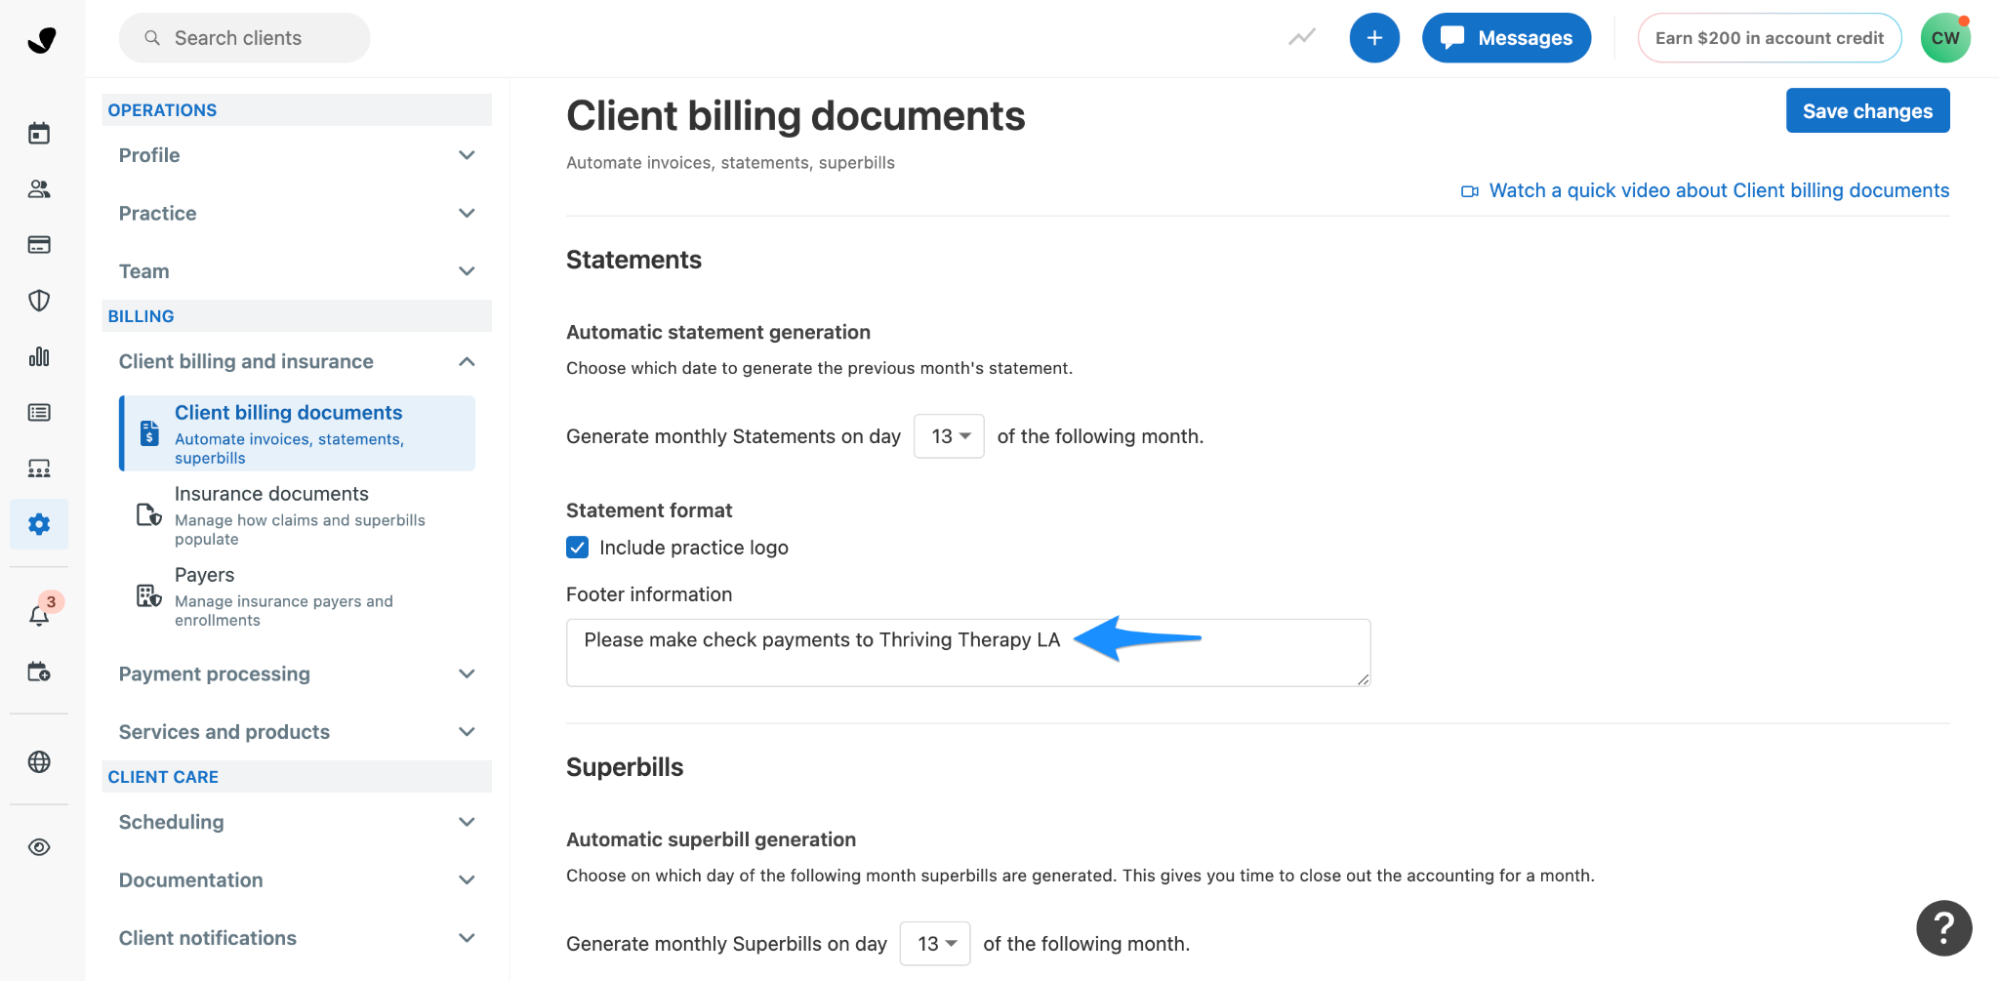Open Superbills day 13 dropdown

coord(934,943)
